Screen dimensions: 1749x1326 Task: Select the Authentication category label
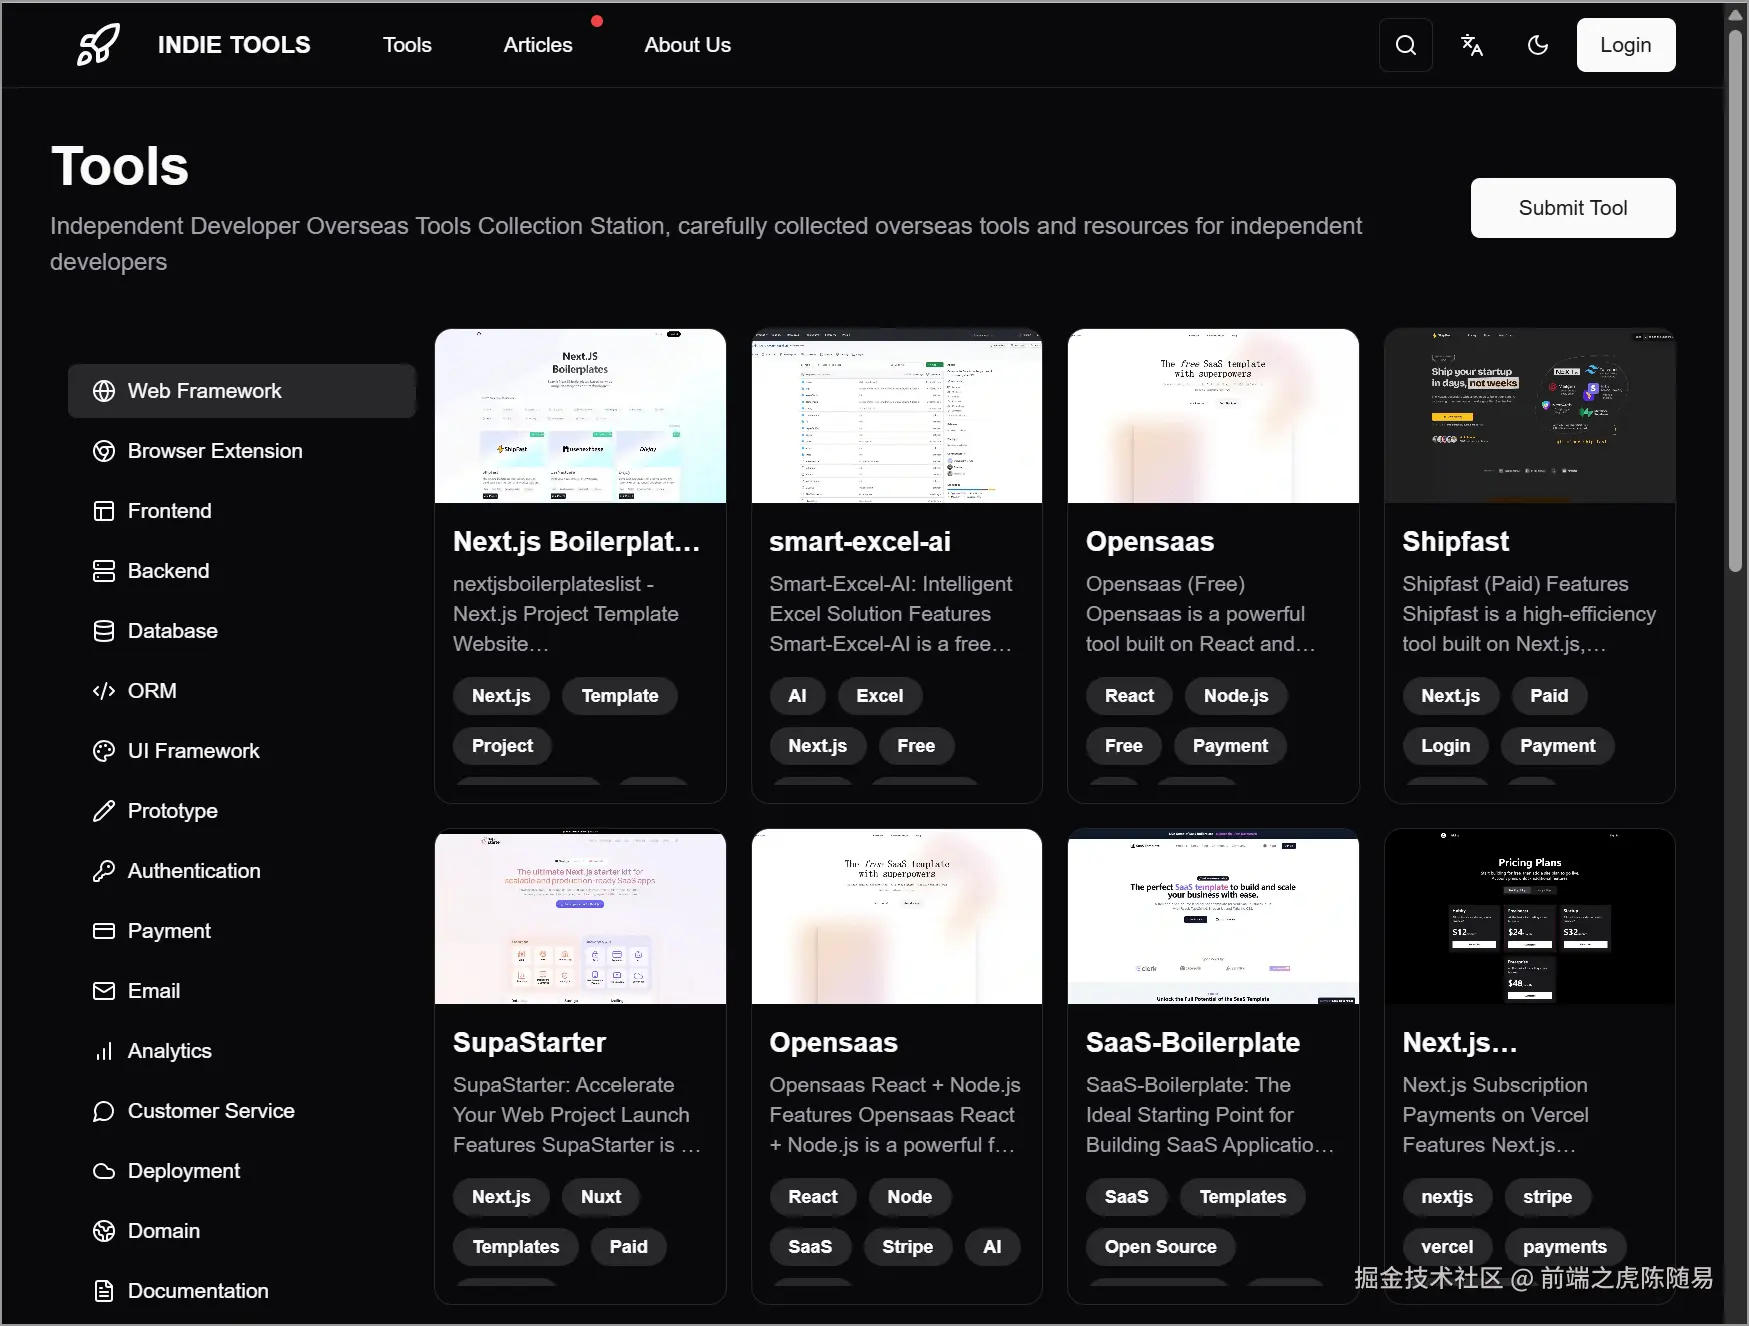coord(194,871)
